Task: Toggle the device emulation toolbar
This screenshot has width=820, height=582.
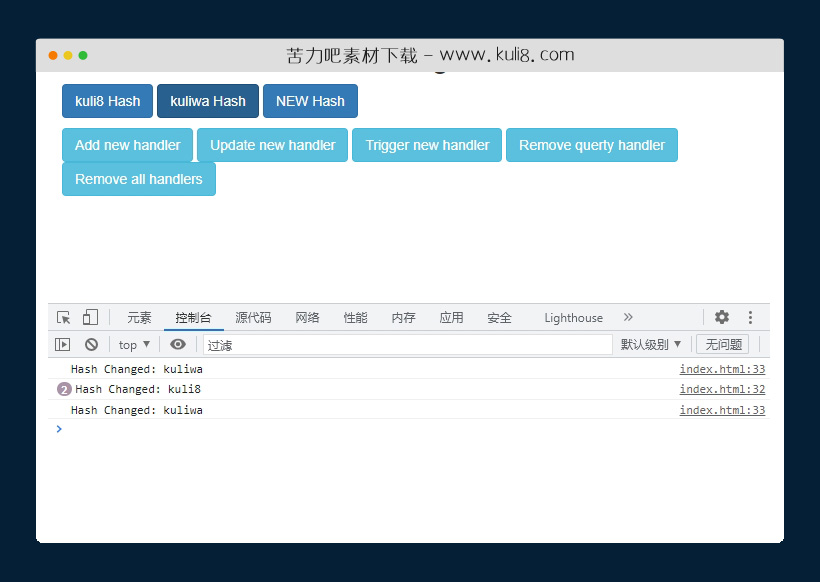Action: click(90, 317)
